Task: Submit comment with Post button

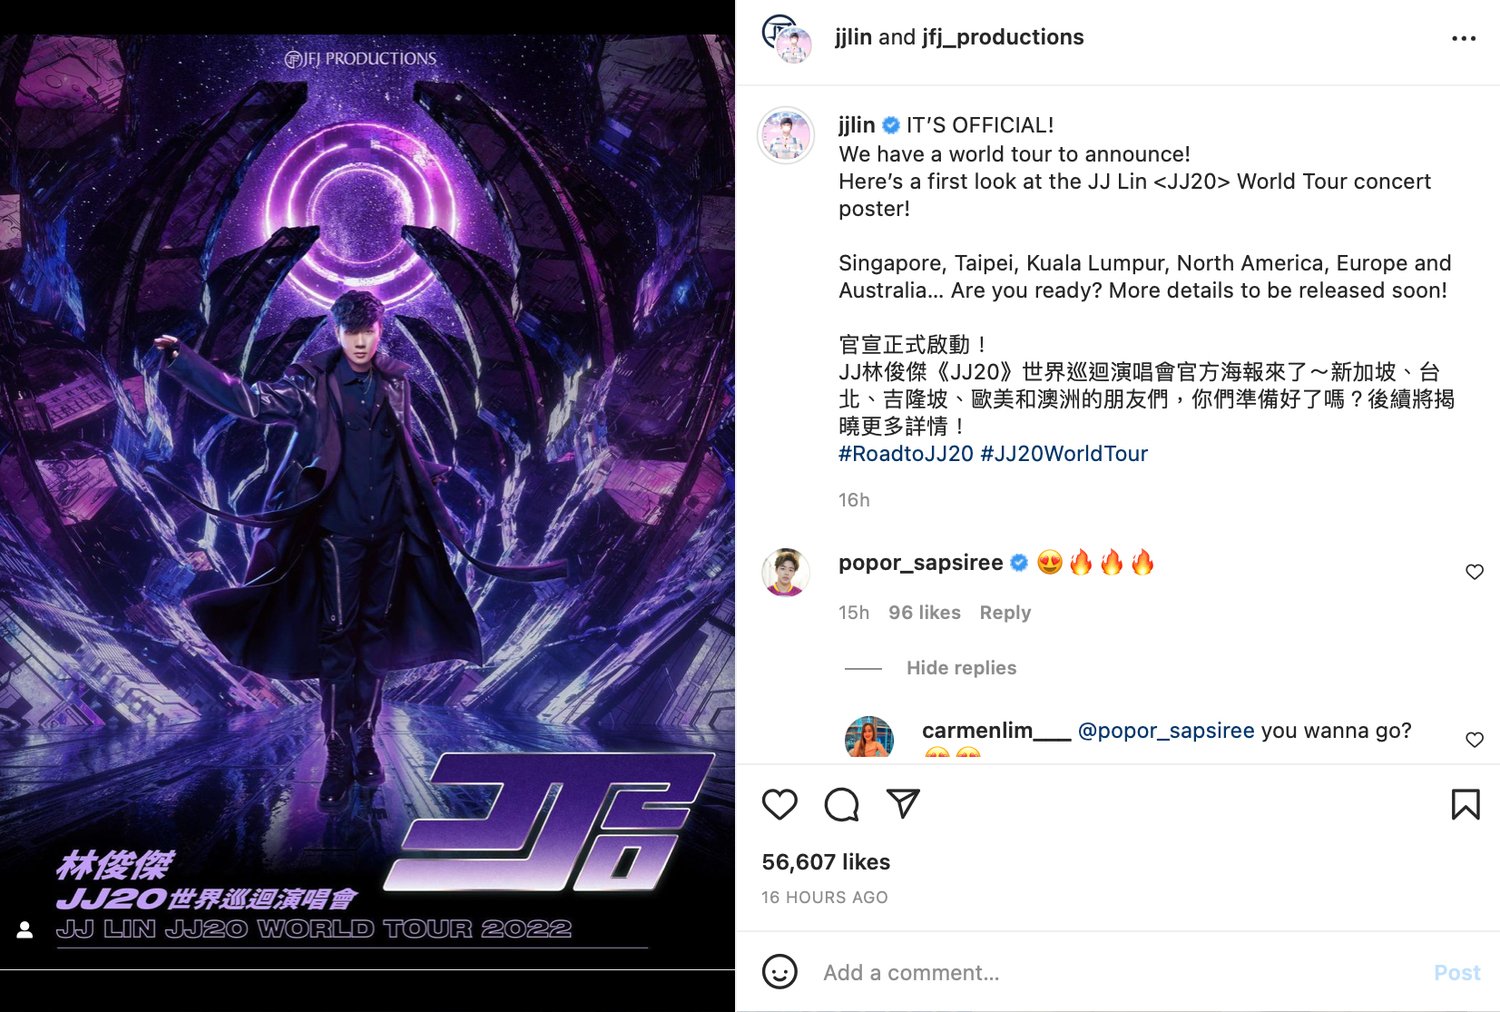Action: pyautogui.click(x=1457, y=973)
